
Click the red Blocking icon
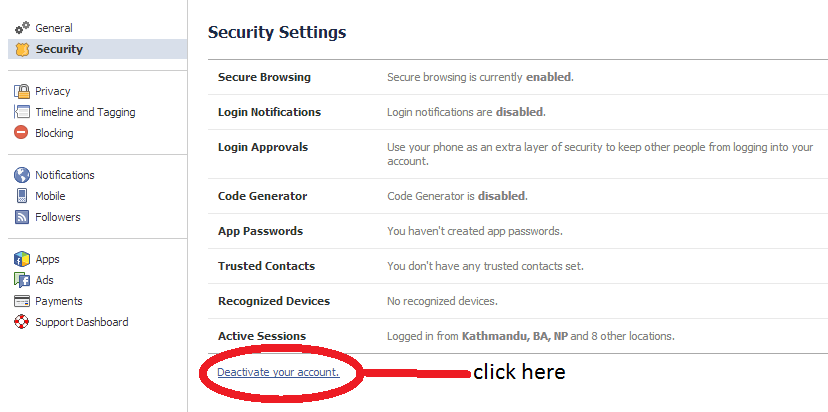coord(22,133)
